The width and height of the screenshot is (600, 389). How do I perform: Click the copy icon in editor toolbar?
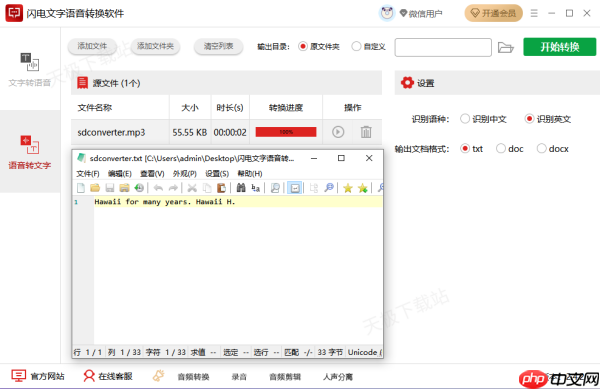pyautogui.click(x=207, y=188)
